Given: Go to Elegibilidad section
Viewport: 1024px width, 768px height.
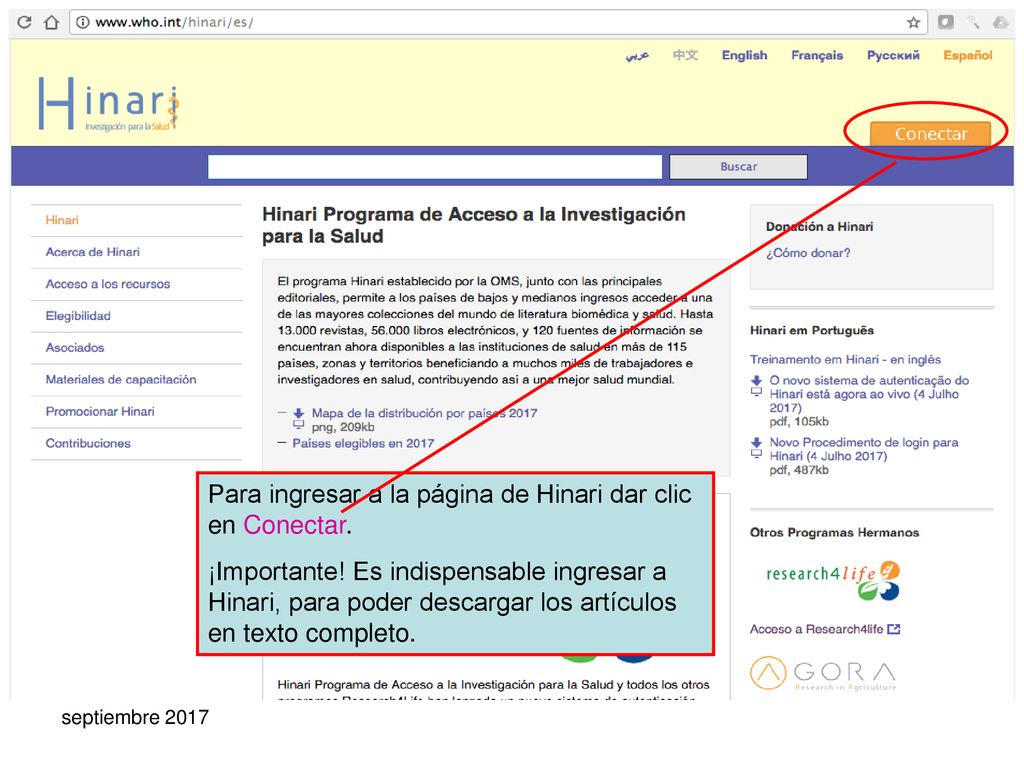Looking at the screenshot, I should (x=78, y=316).
